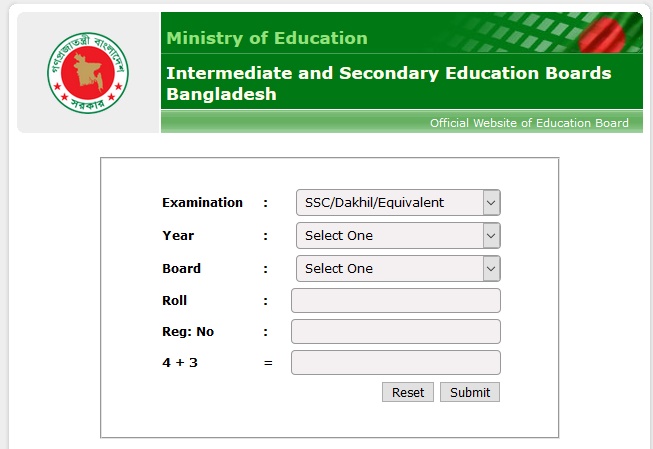The width and height of the screenshot is (653, 449).
Task: Click the Bangladesh government seal logo
Action: click(88, 73)
